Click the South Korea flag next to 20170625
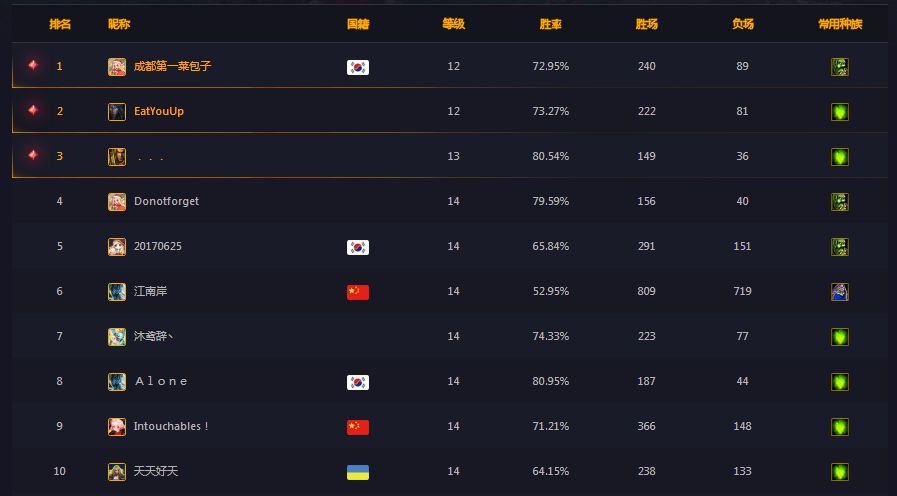This screenshot has width=897, height=496. pyautogui.click(x=358, y=247)
